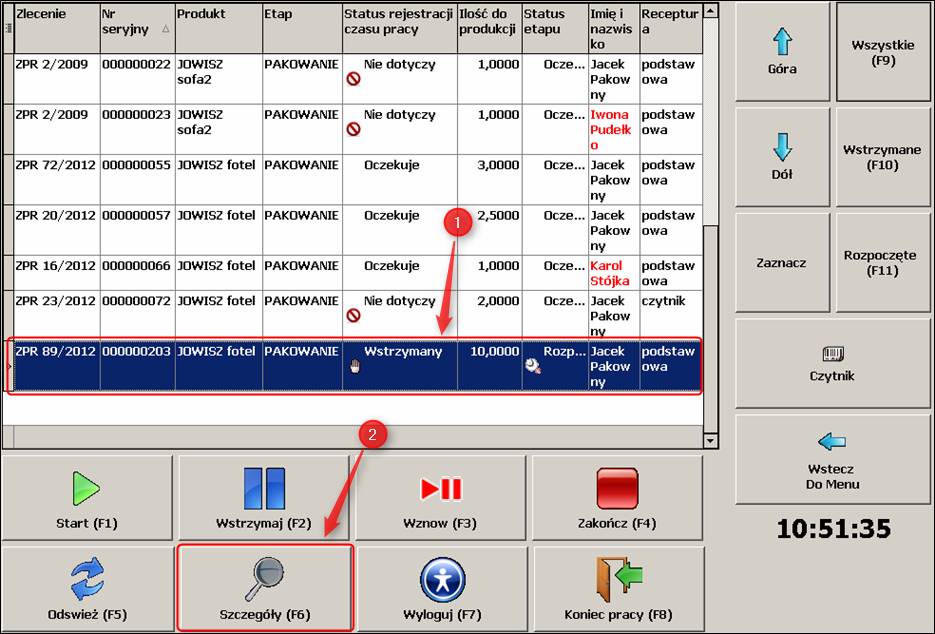
Task: Click the Odśwież (F5) refresh arrows icon
Action: coord(85,578)
